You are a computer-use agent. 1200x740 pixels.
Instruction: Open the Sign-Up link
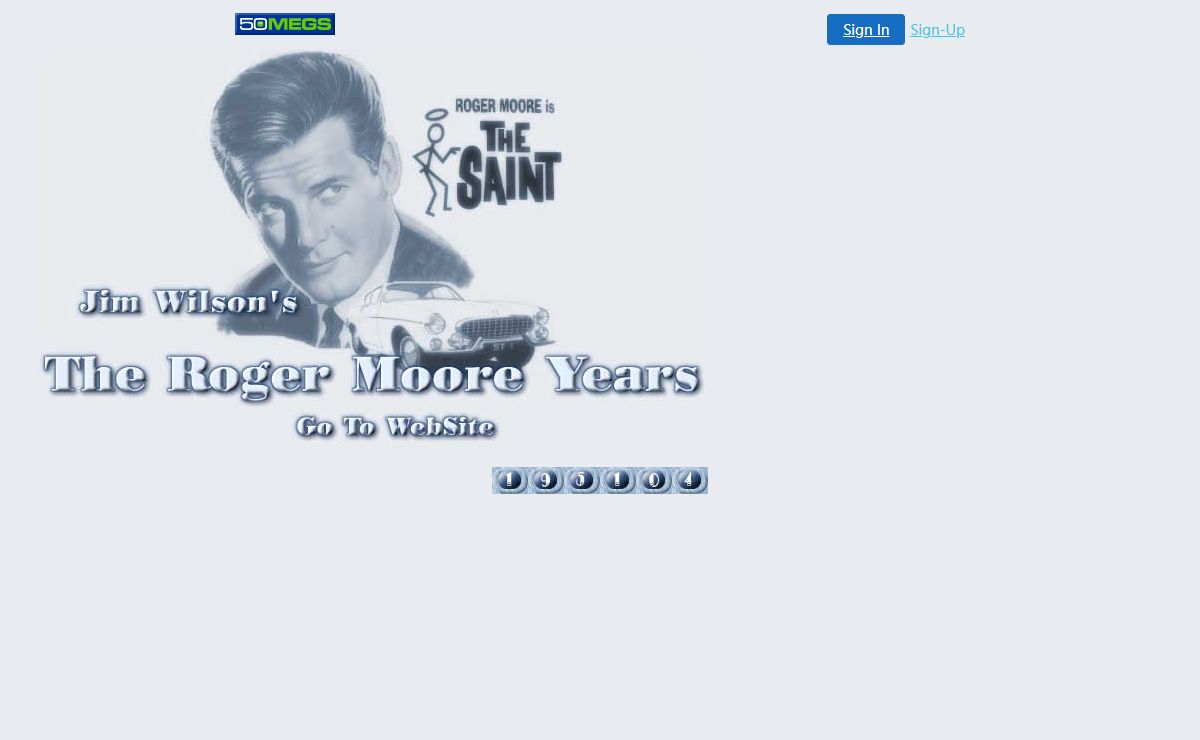tap(937, 30)
